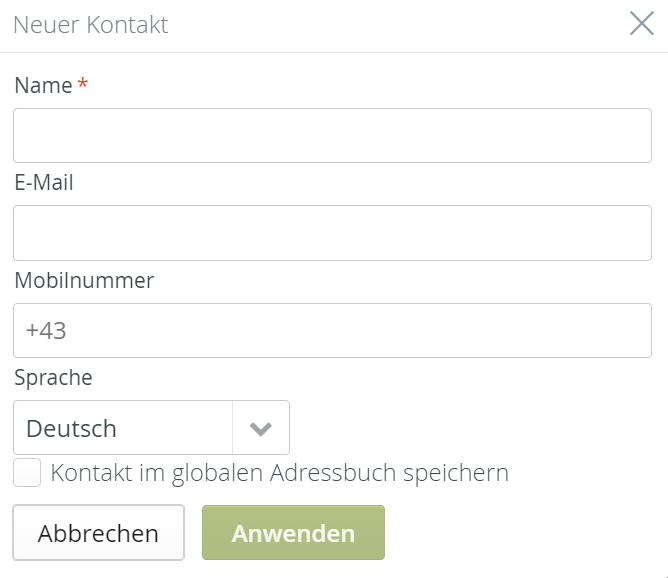Focus the E-Mail input field

[332, 233]
